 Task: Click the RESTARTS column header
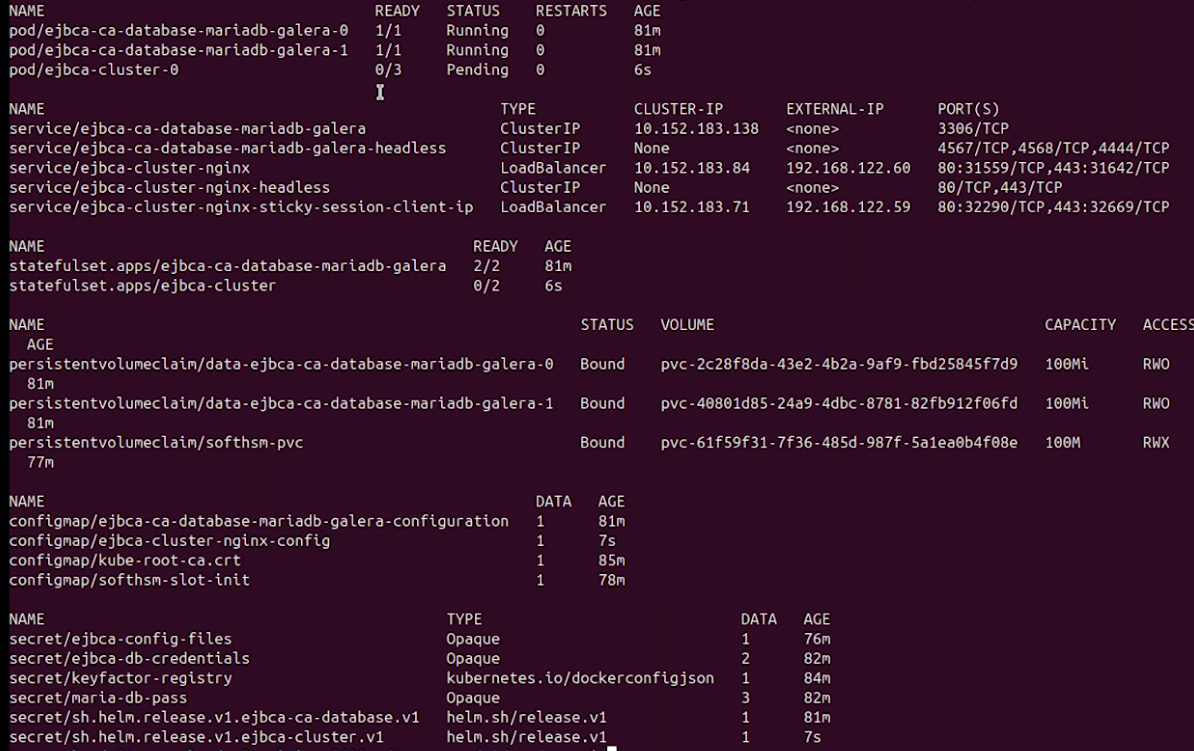(571, 11)
